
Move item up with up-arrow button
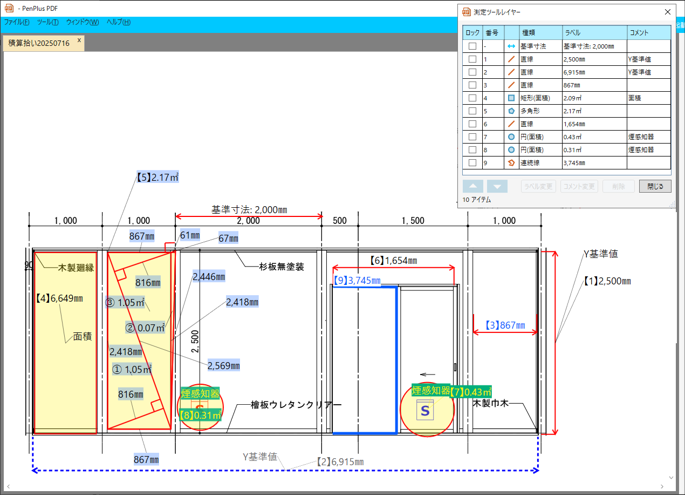coord(473,187)
